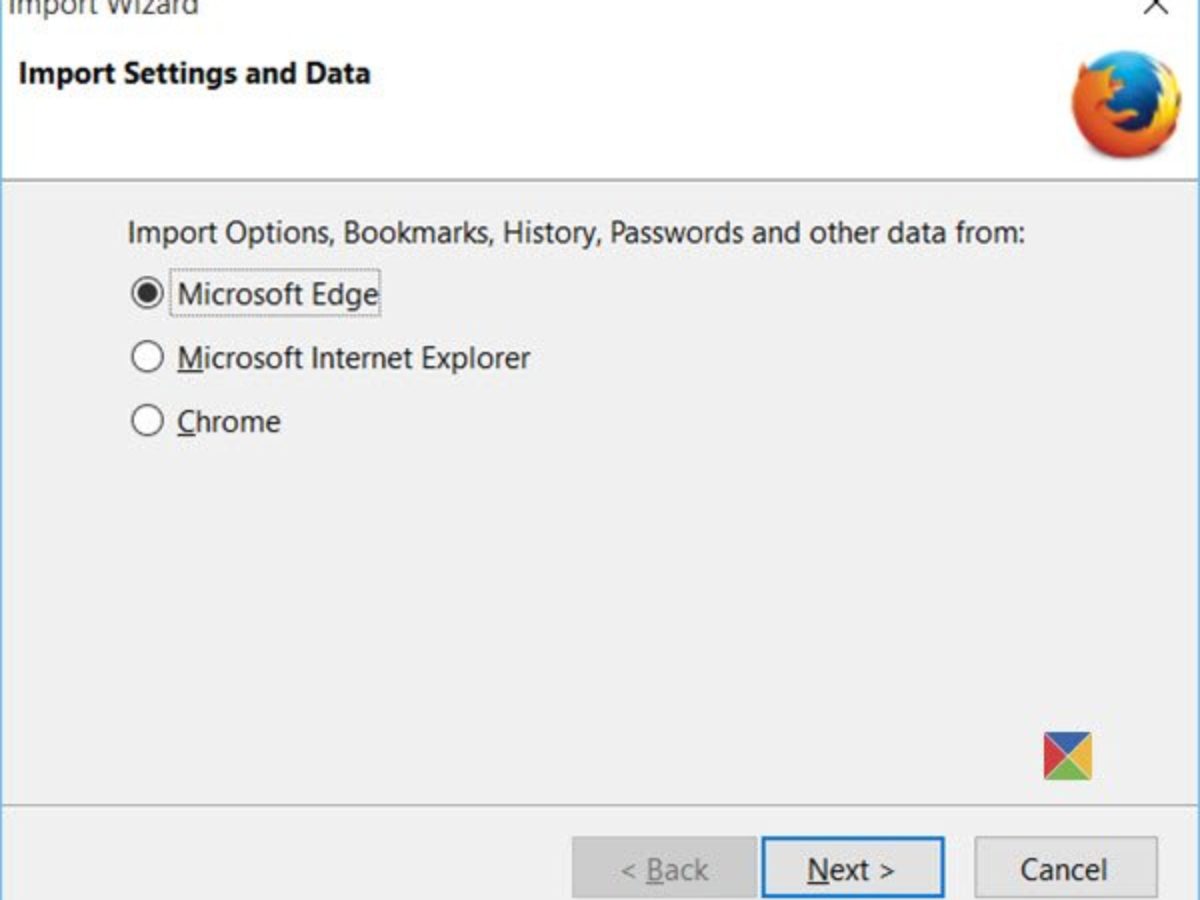Viewport: 1200px width, 900px height.
Task: Click the underlined M in Microsoft Internet Explorer
Action: pyautogui.click(x=188, y=358)
